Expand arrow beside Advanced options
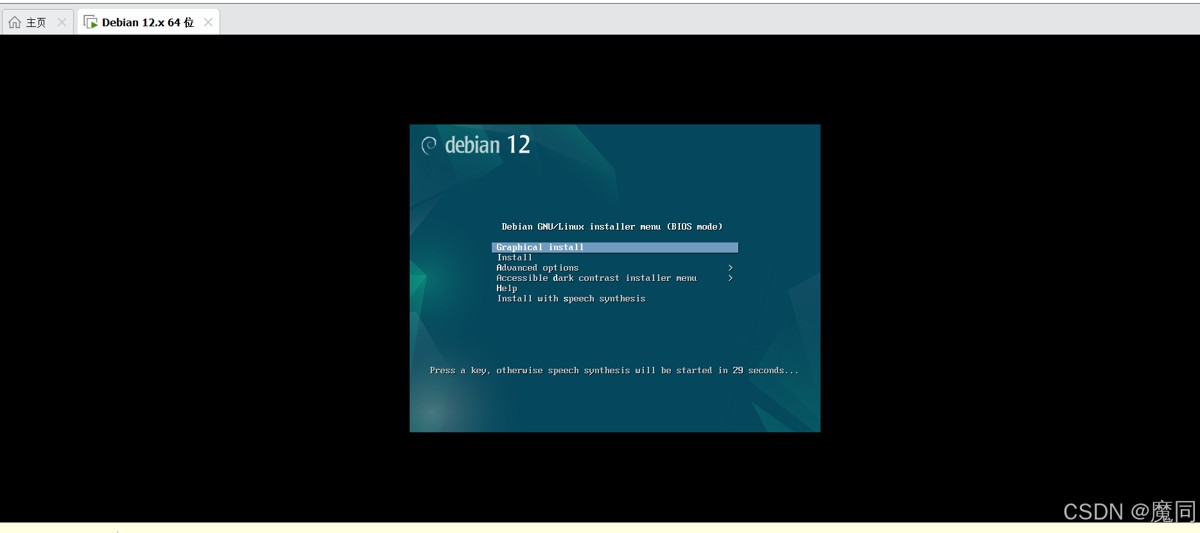This screenshot has height=533, width=1200. coord(731,268)
